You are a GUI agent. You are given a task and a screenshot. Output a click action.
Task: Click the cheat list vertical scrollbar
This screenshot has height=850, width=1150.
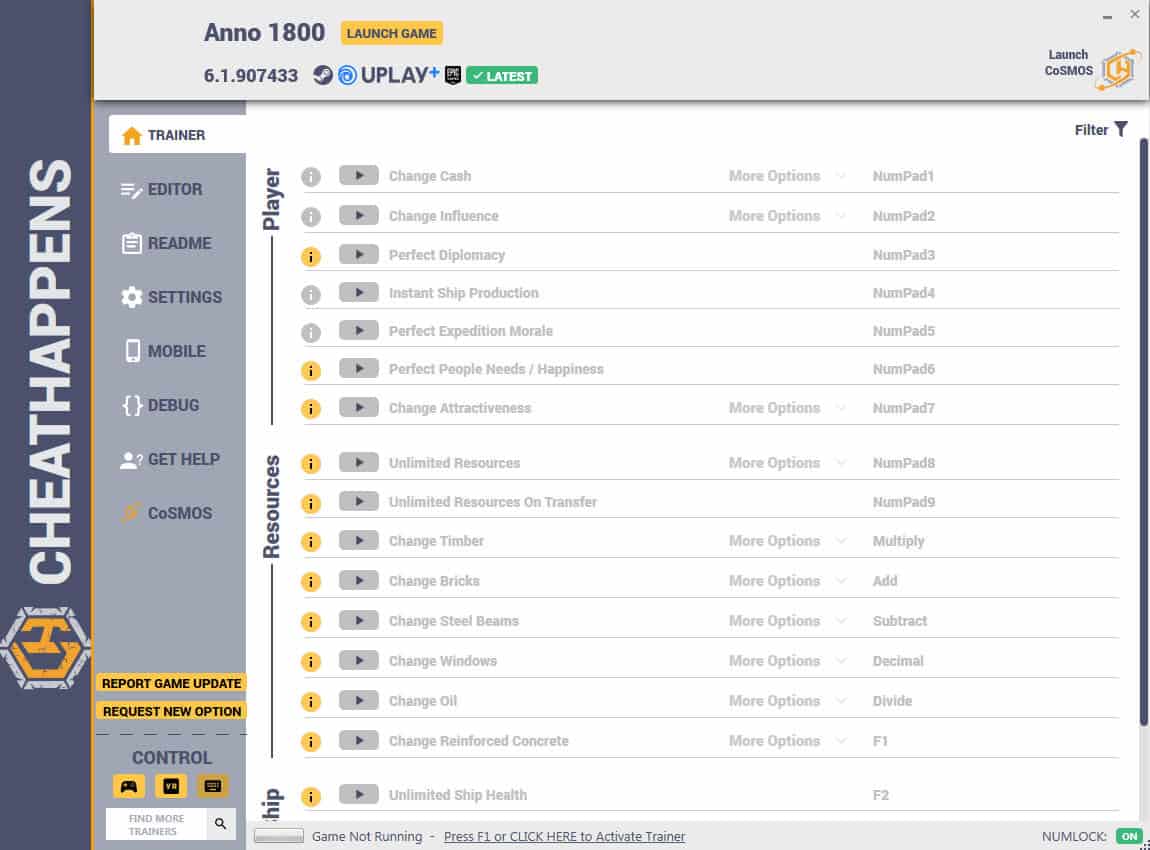1143,433
